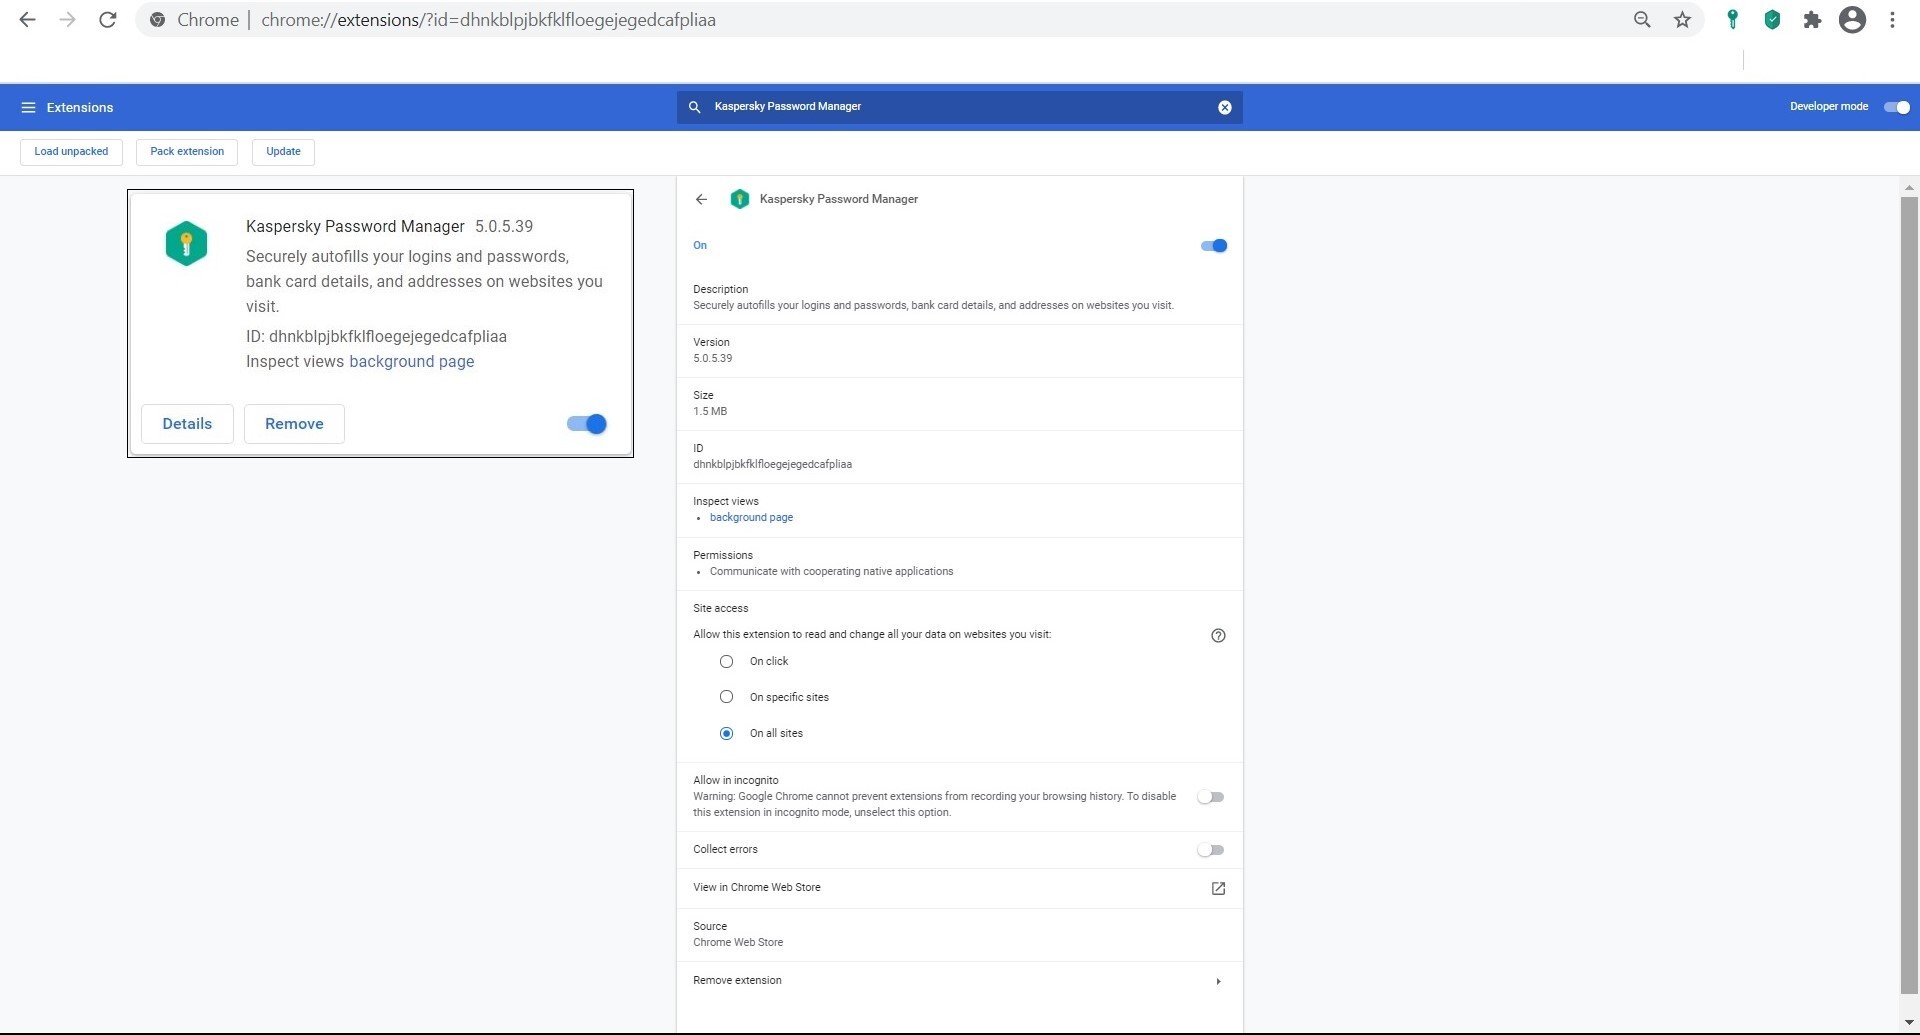Click the search magnifier in extensions search
Screen dimensions: 1920x1035
[x=694, y=107]
